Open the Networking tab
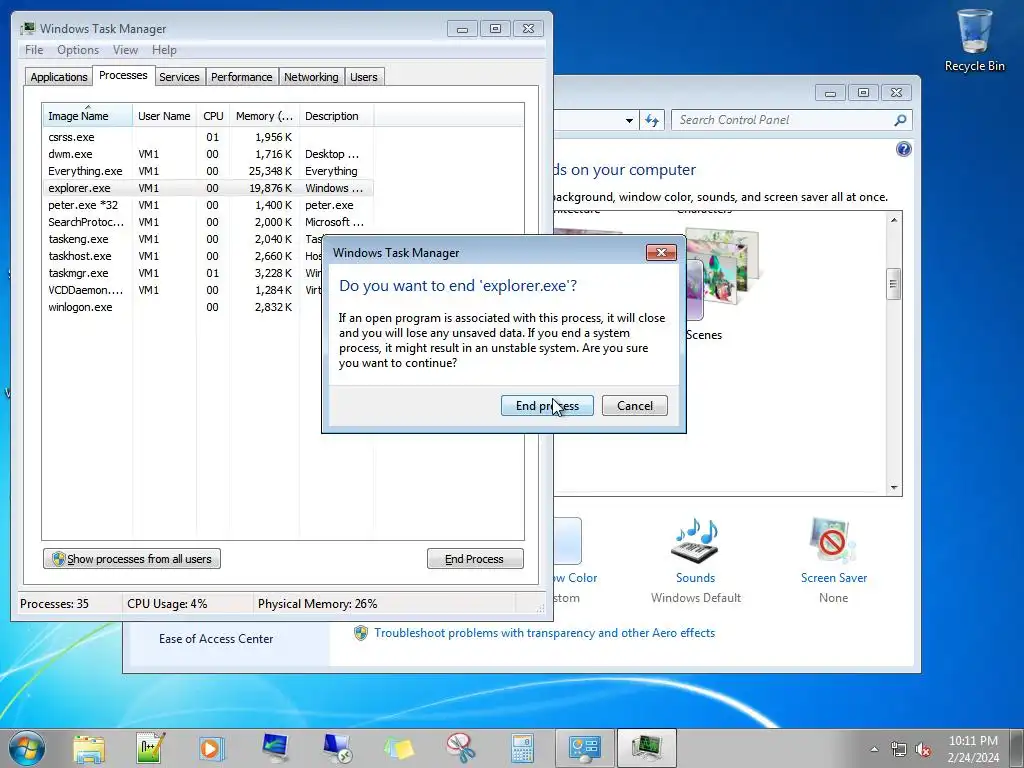Viewport: 1024px width, 768px height. click(311, 77)
